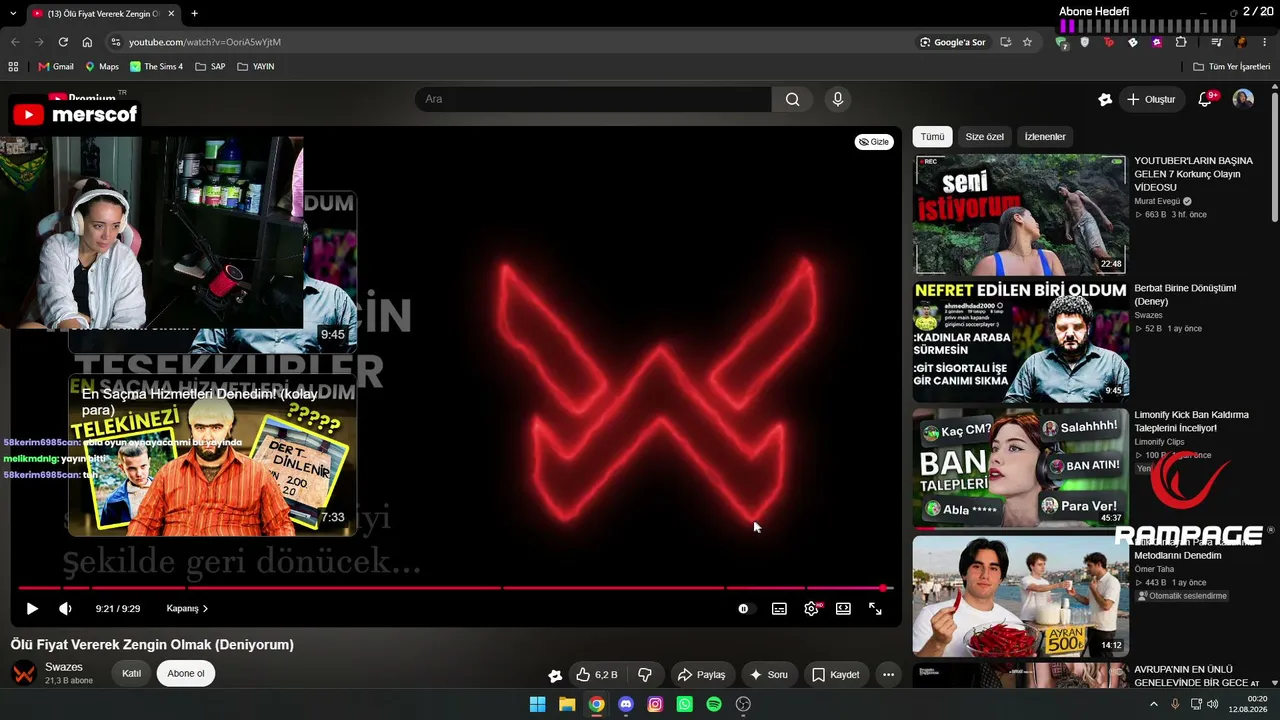Open the Oluştur create menu
The height and width of the screenshot is (720, 1280).
[1151, 99]
